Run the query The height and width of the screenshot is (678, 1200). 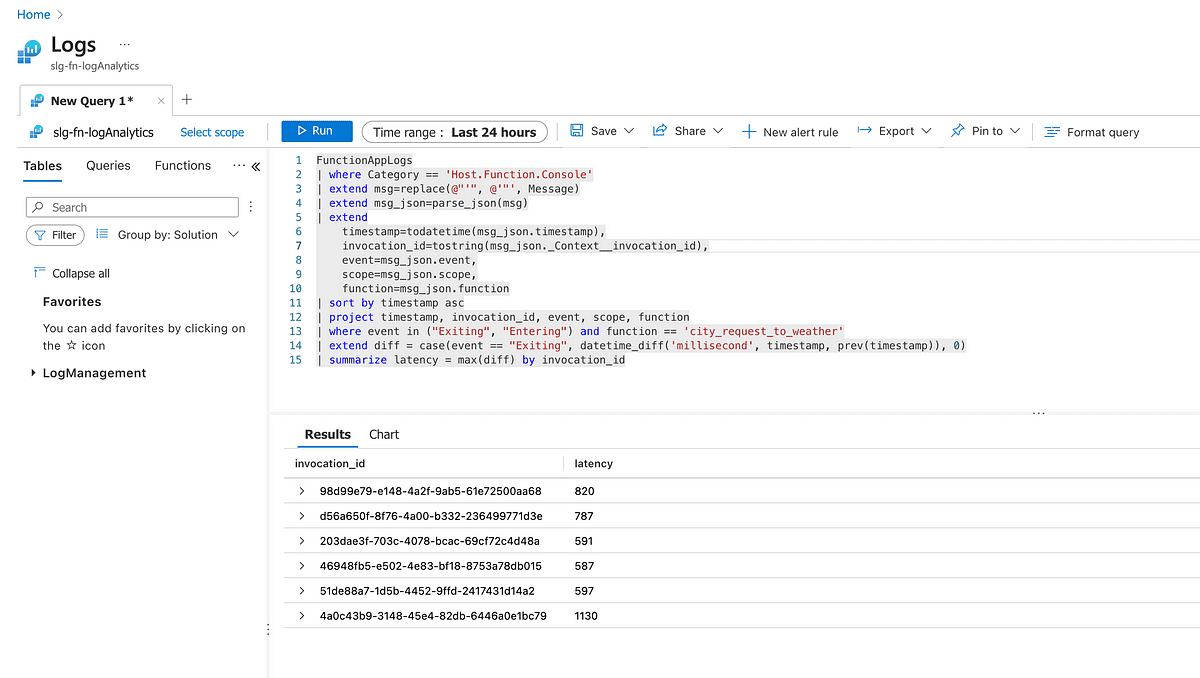[x=317, y=131]
